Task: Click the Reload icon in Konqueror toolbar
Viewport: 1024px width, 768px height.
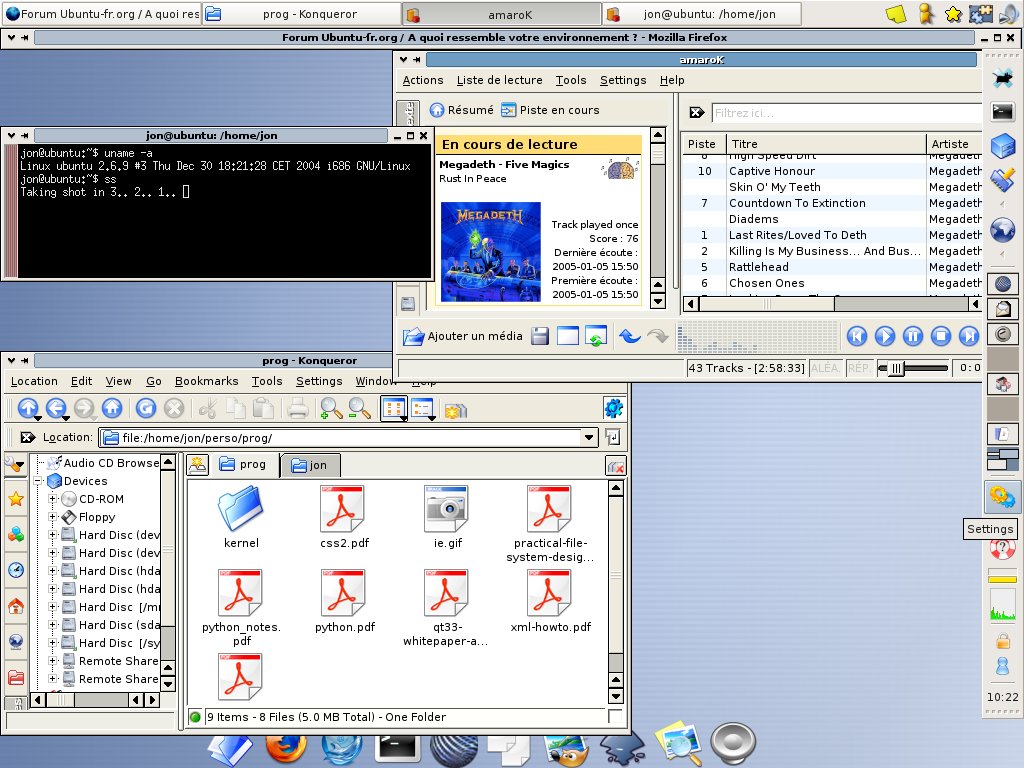Action: click(146, 408)
